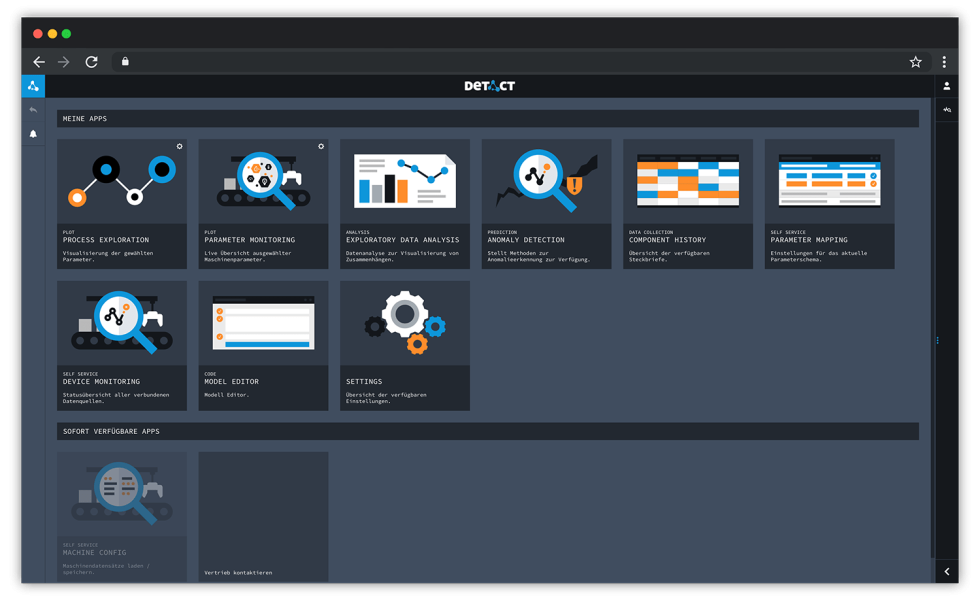Expand the chevron panel at the bottom right
The width and height of the screenshot is (980, 600).
click(x=947, y=571)
